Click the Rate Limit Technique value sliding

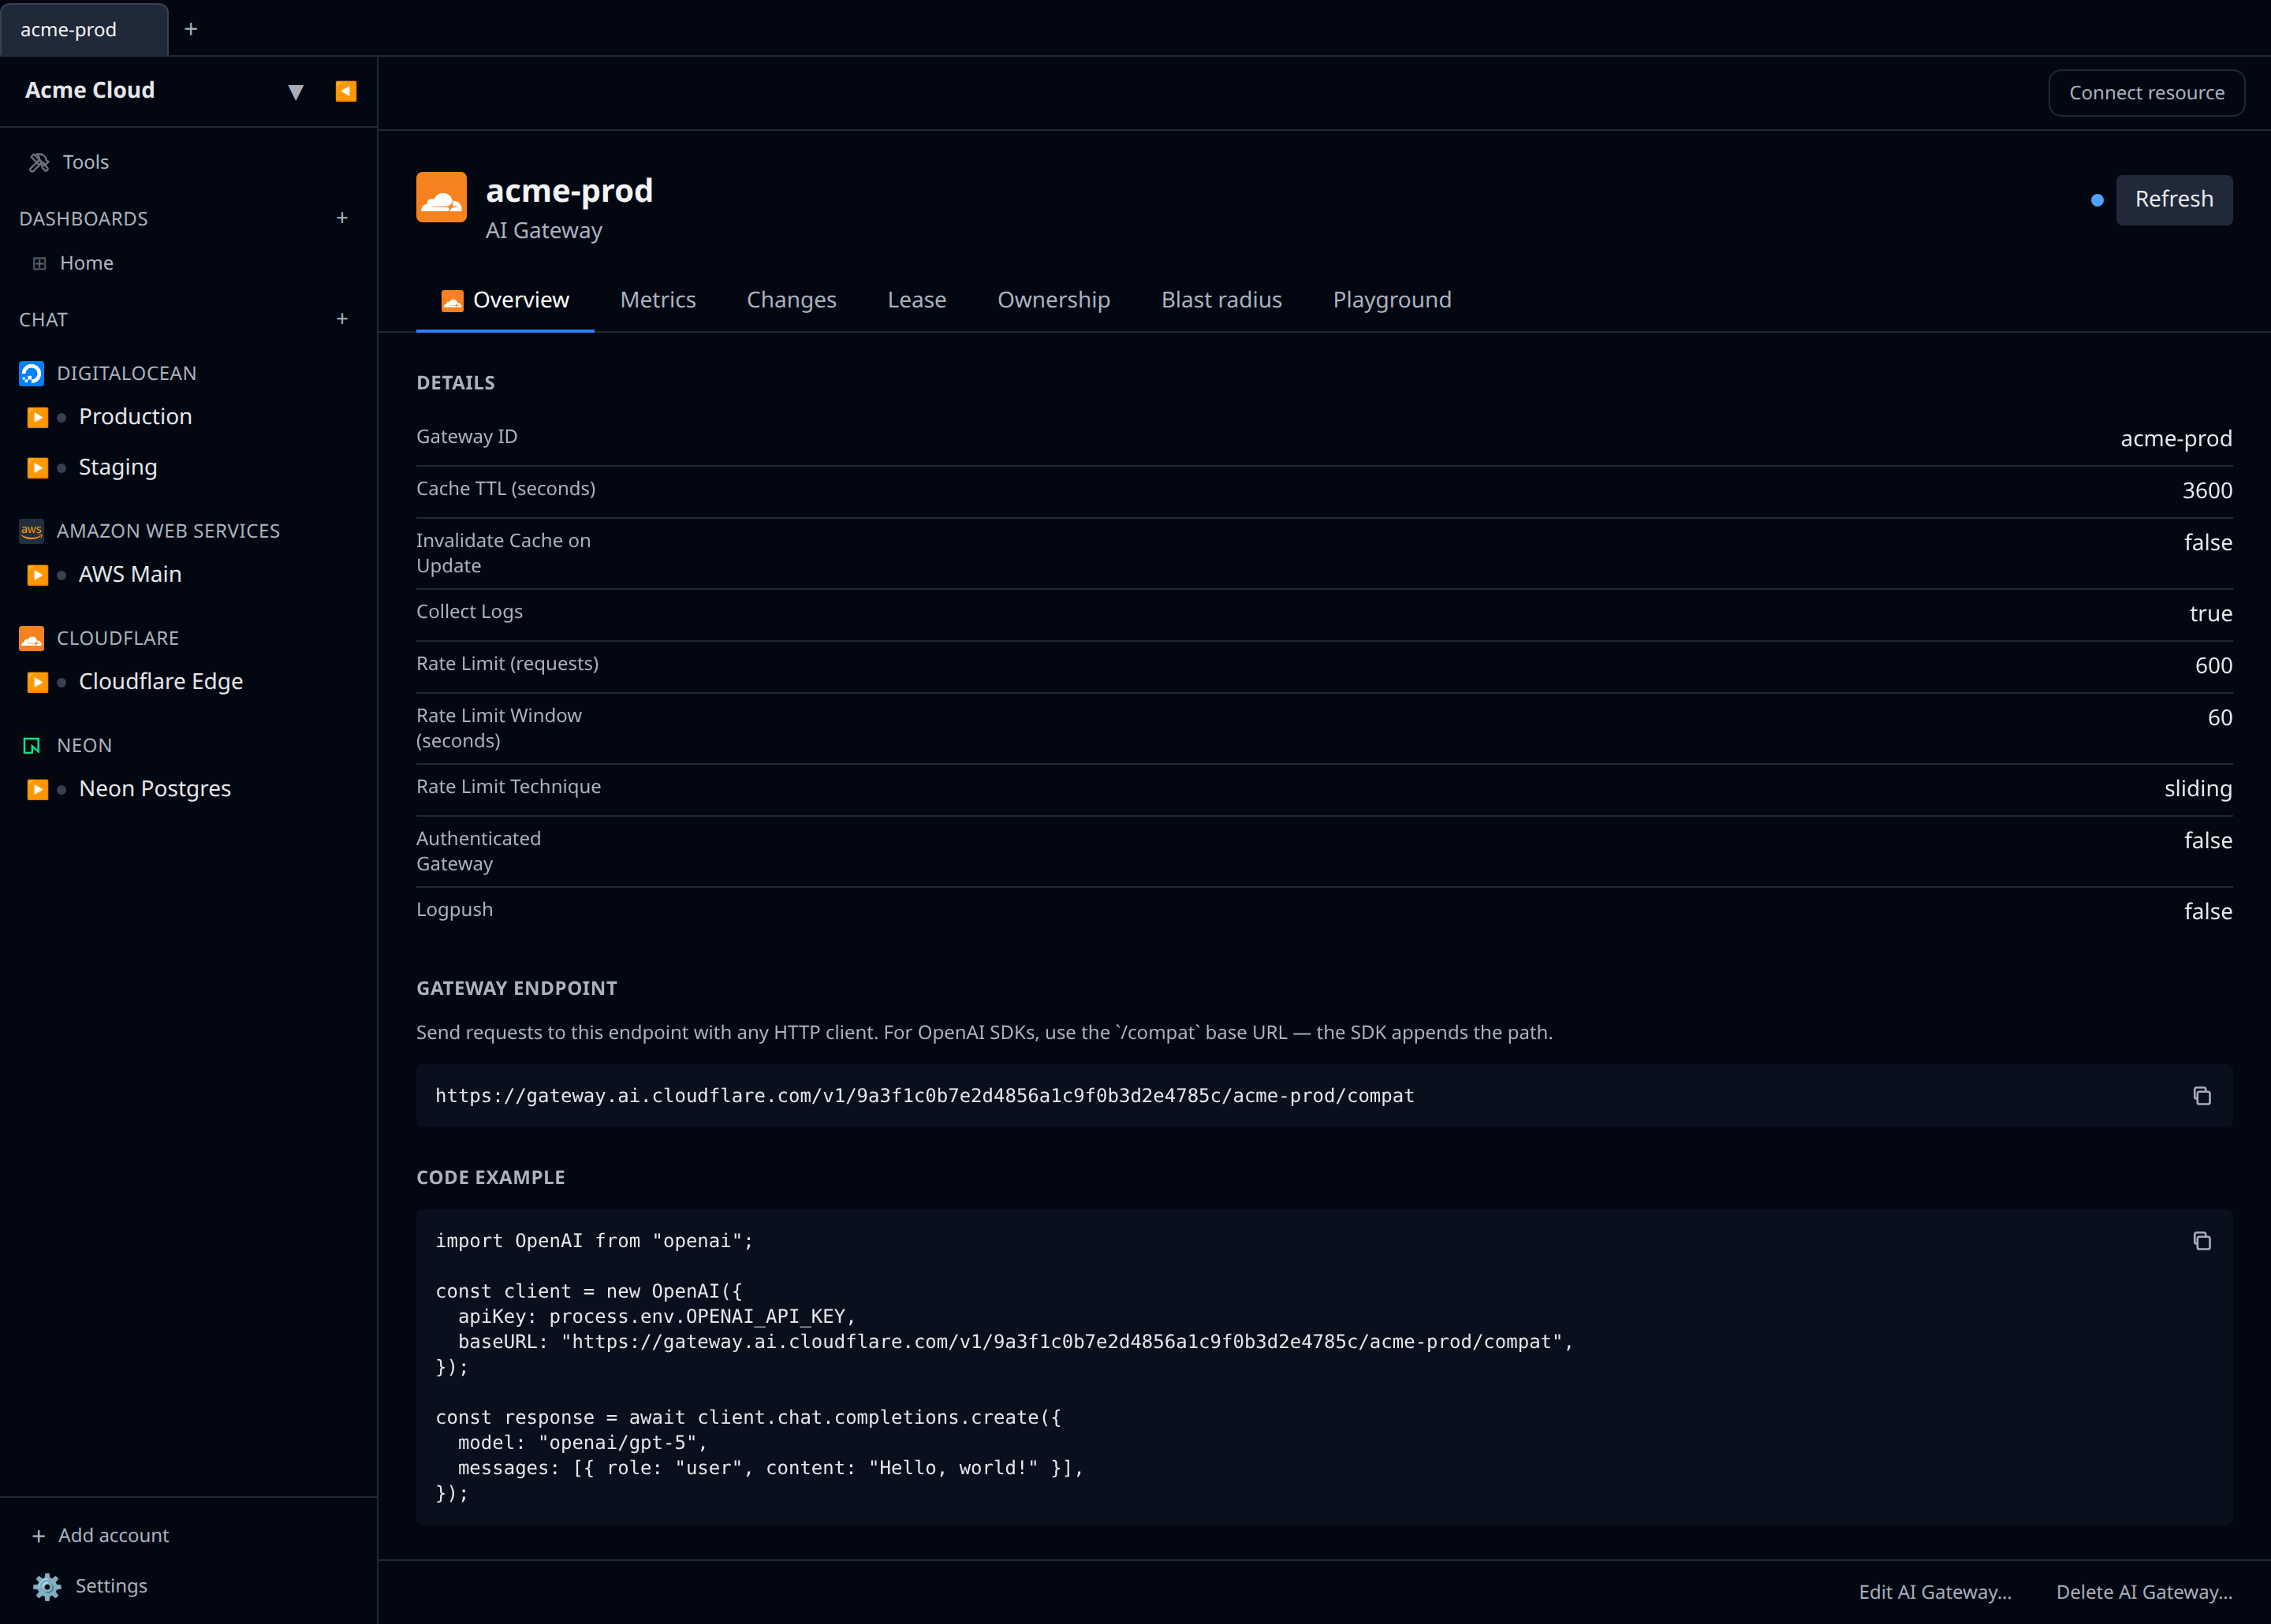2198,789
